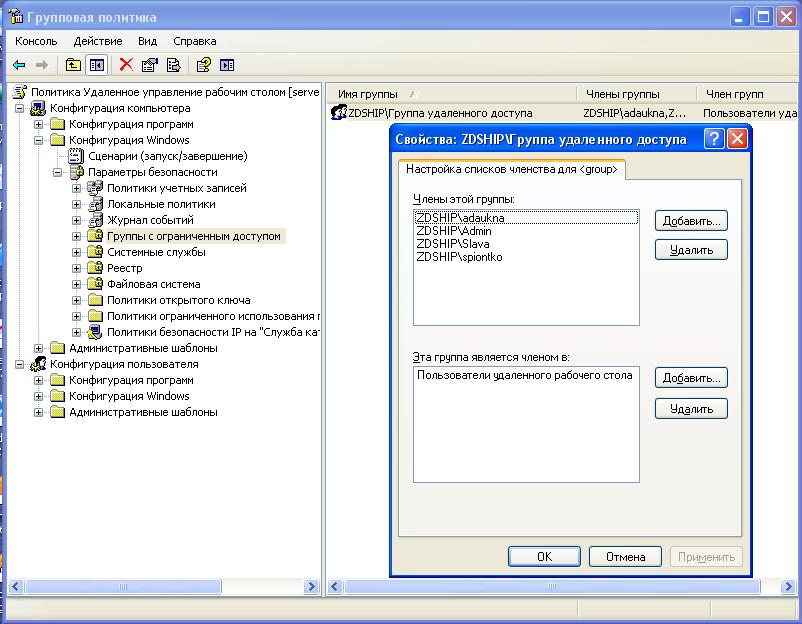The image size is (802, 624).
Task: Expand the Локальные политики node
Action: 76,204
